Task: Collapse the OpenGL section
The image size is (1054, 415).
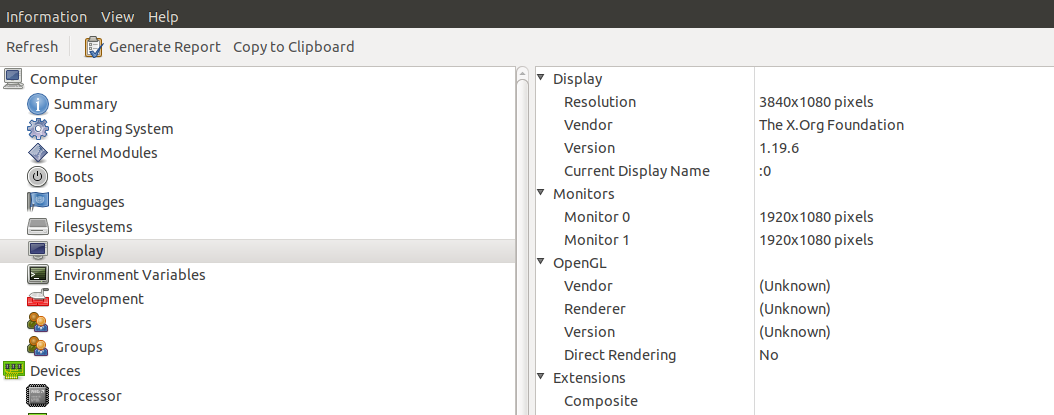Action: click(x=541, y=263)
